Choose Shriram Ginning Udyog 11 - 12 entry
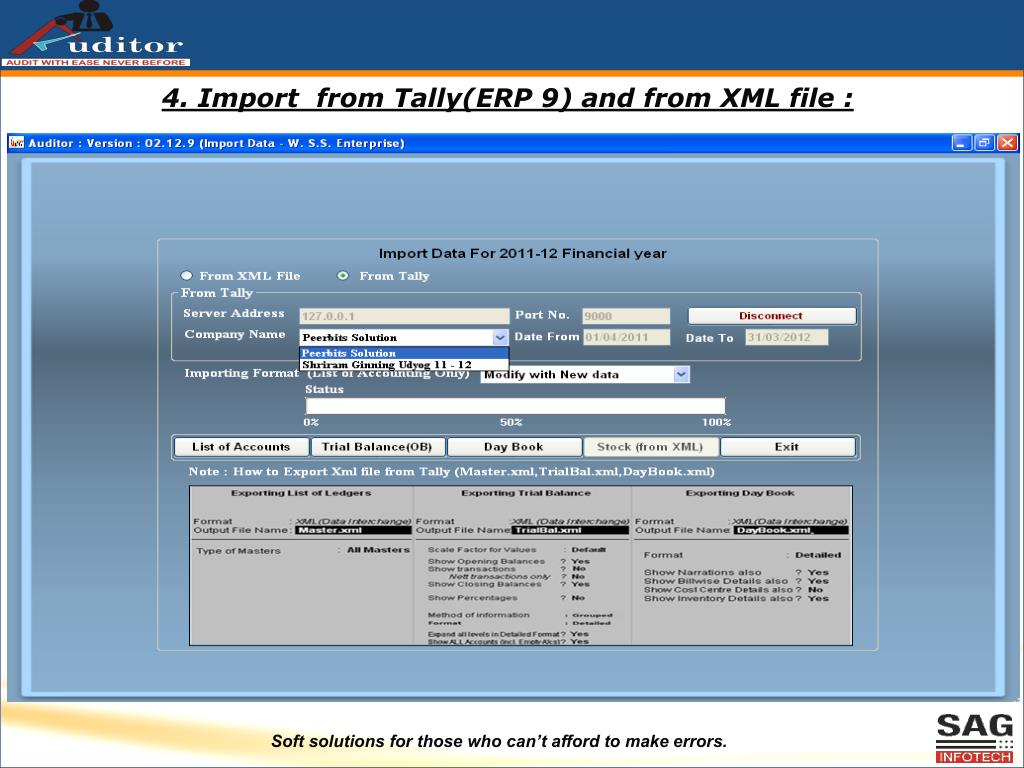This screenshot has height=768, width=1024. click(x=404, y=364)
